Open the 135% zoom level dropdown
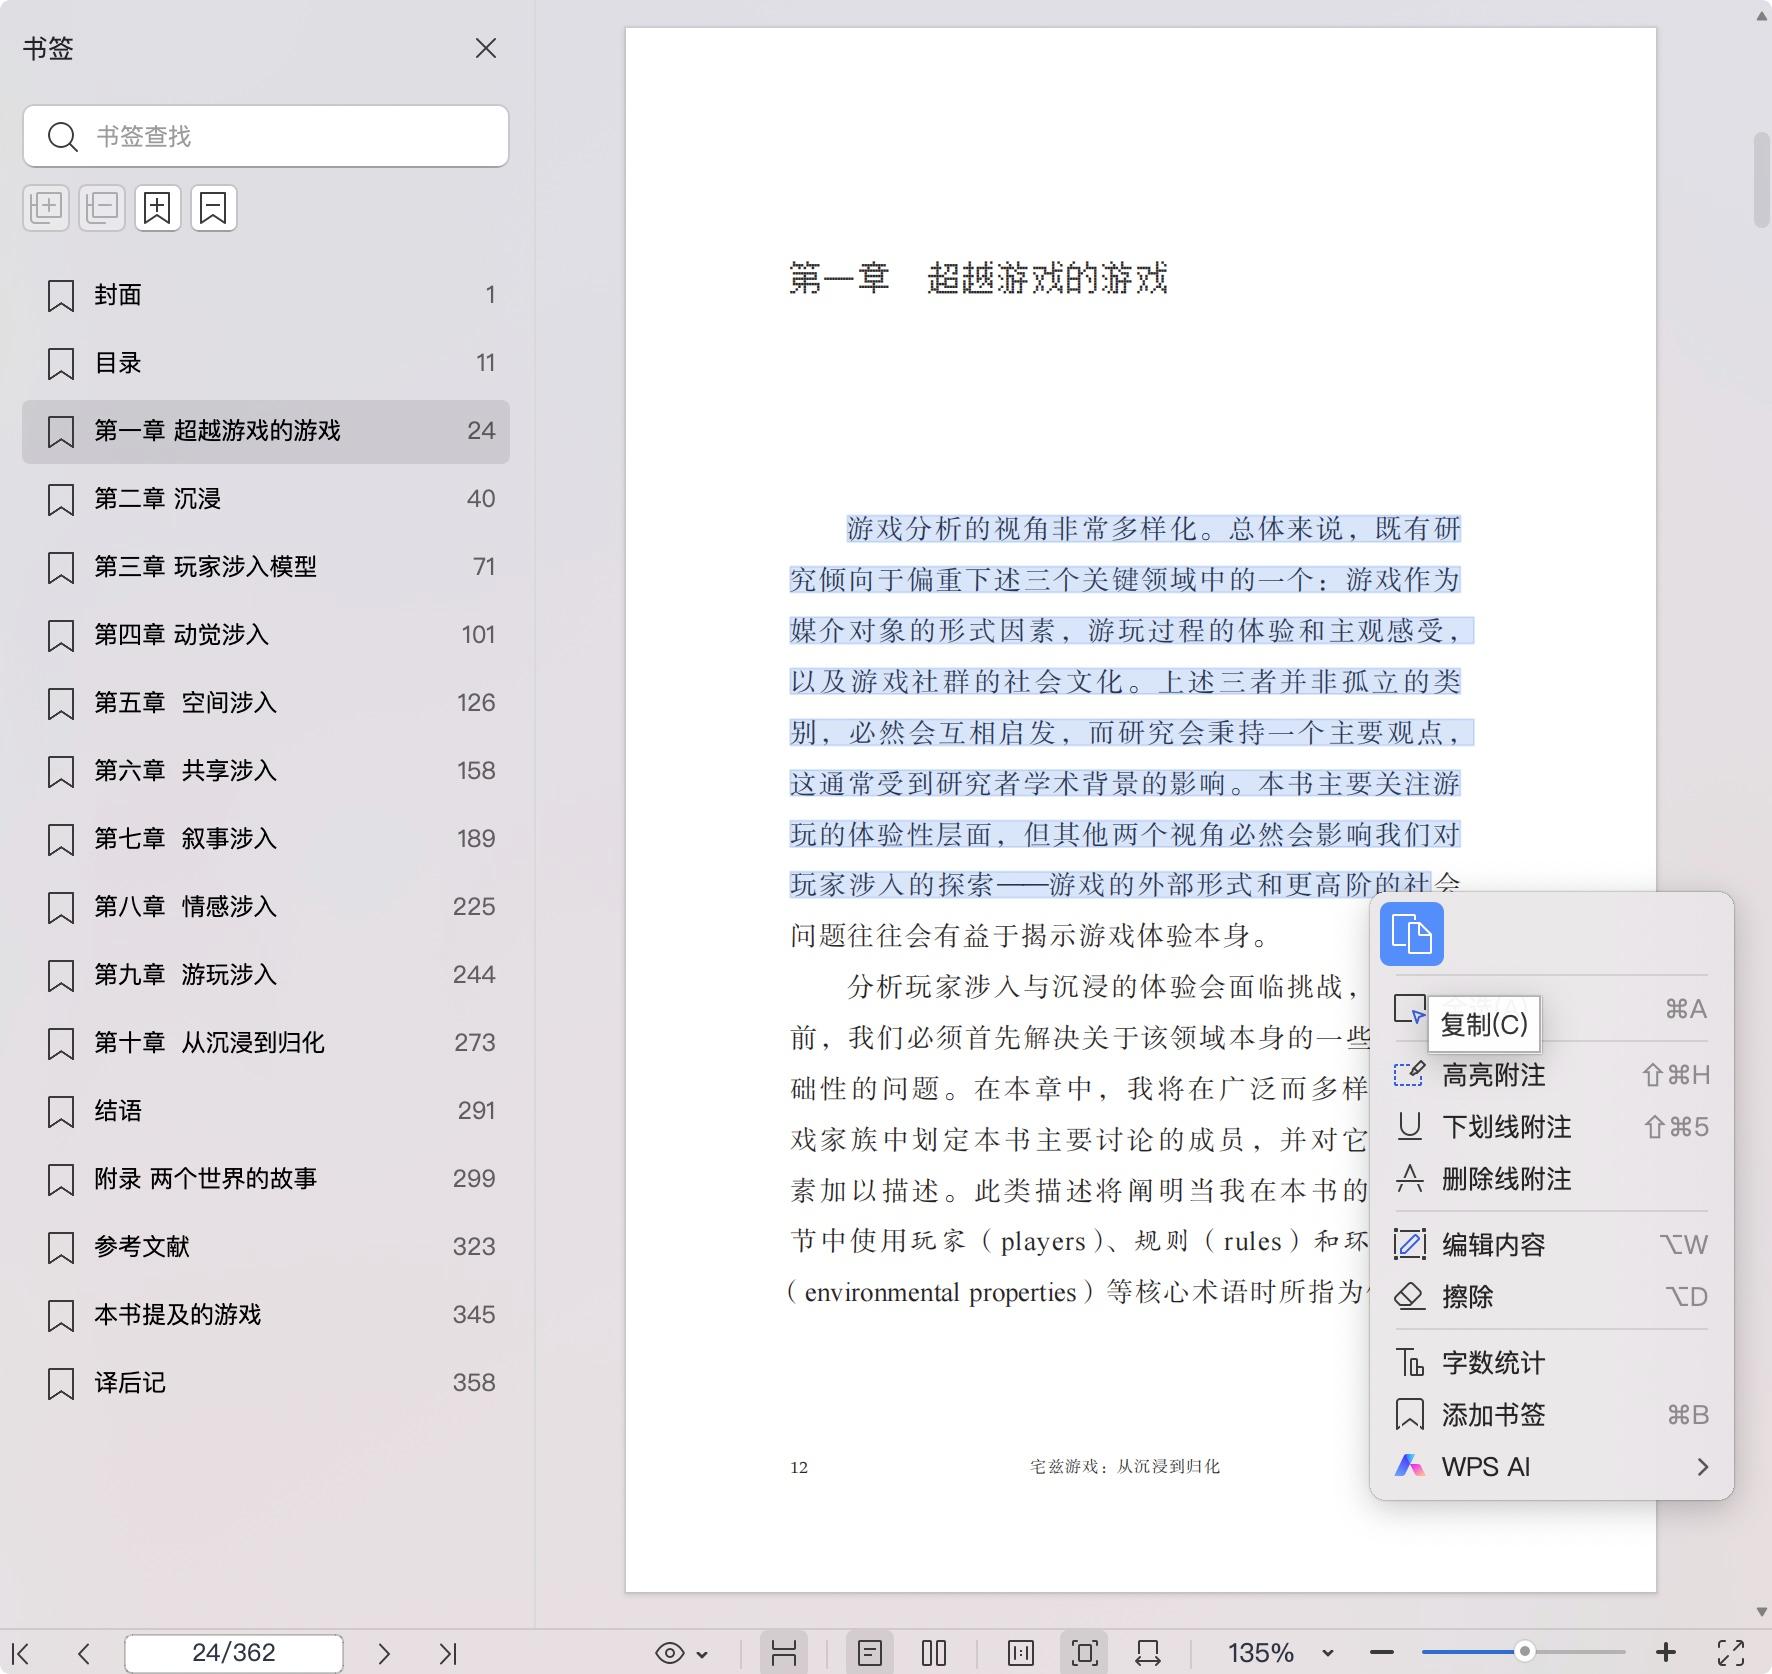Screen dimensions: 1772x1674 1327,1653
